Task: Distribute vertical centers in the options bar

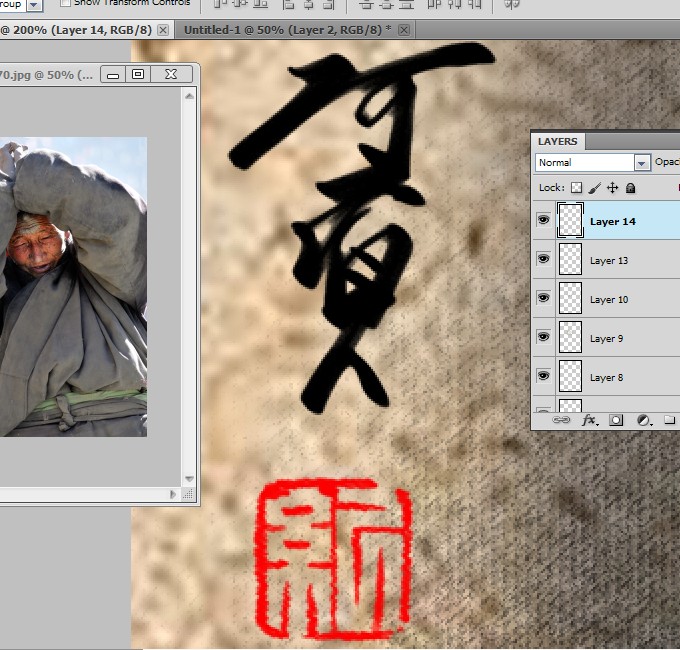Action: tap(386, 4)
